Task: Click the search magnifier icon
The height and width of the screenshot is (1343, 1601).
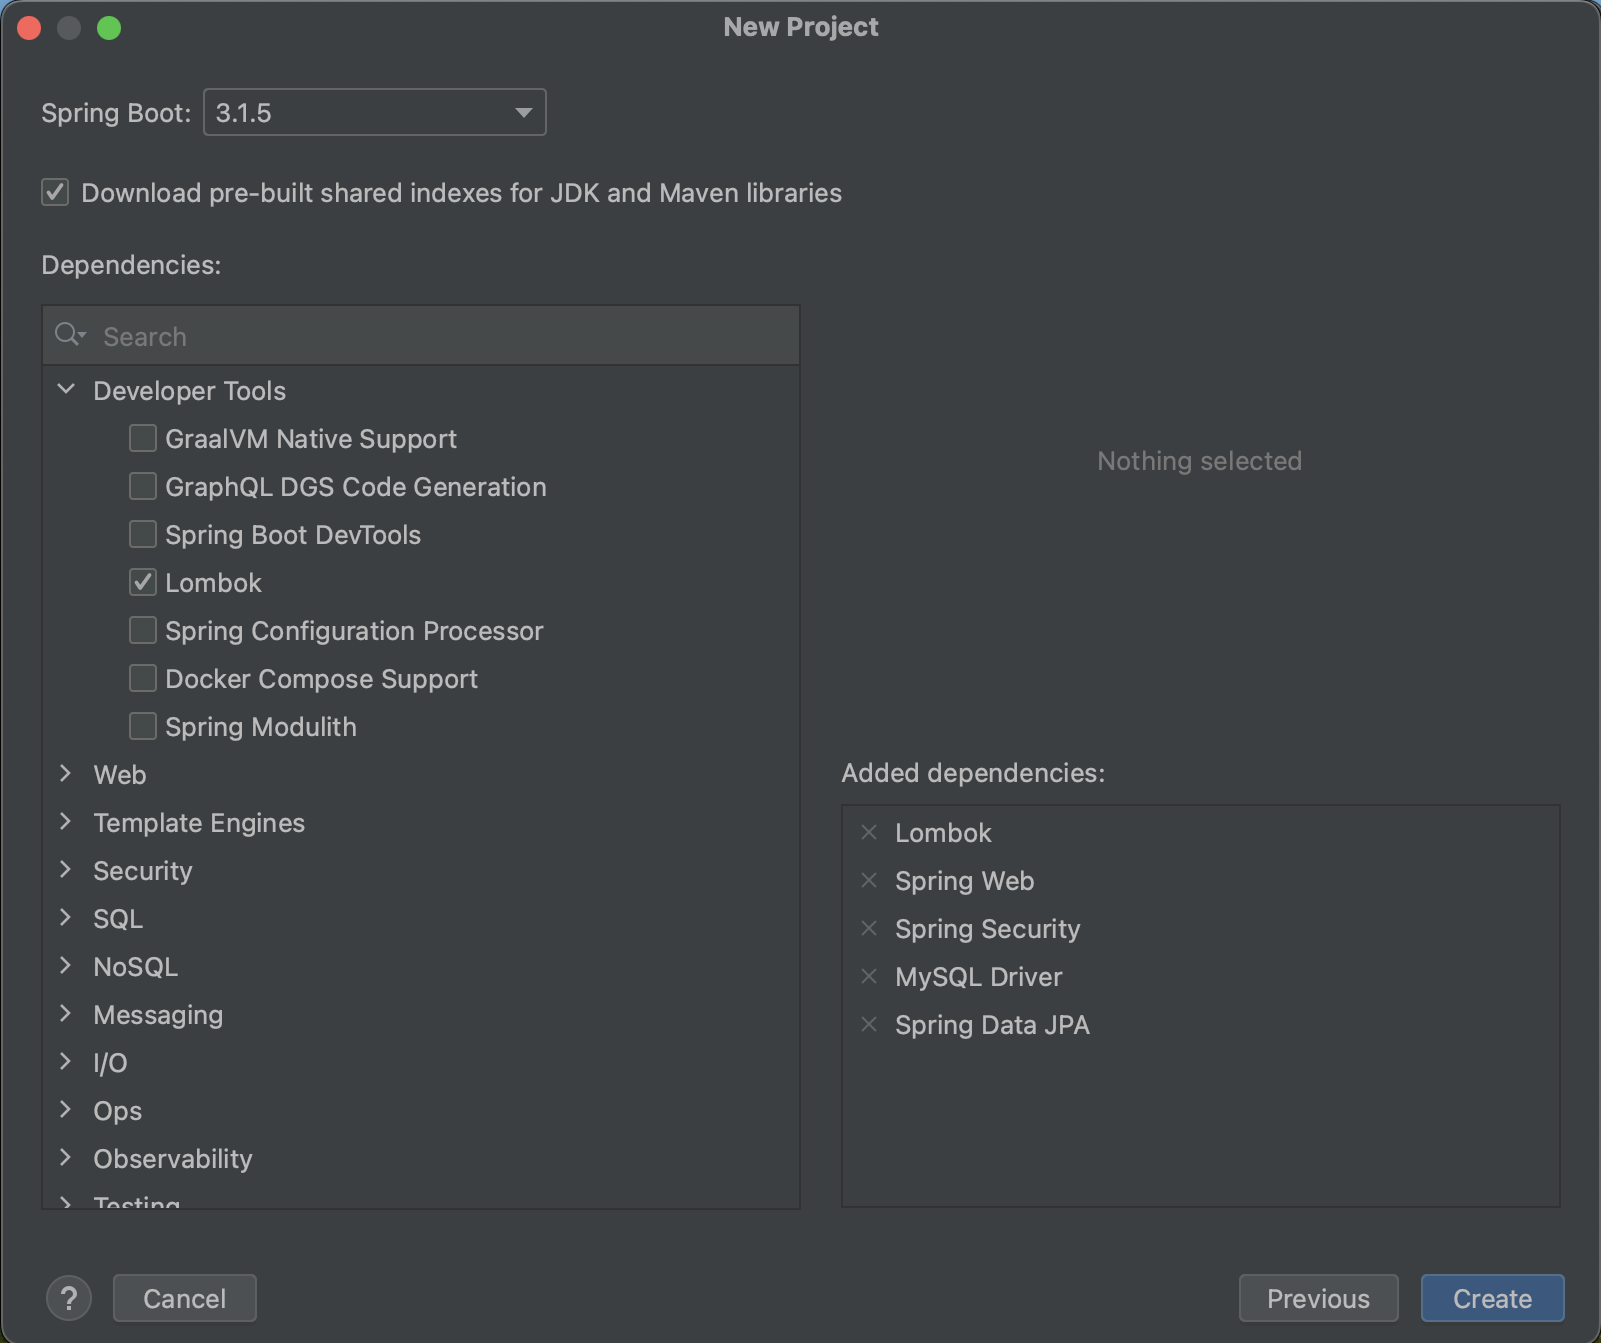Action: [69, 335]
